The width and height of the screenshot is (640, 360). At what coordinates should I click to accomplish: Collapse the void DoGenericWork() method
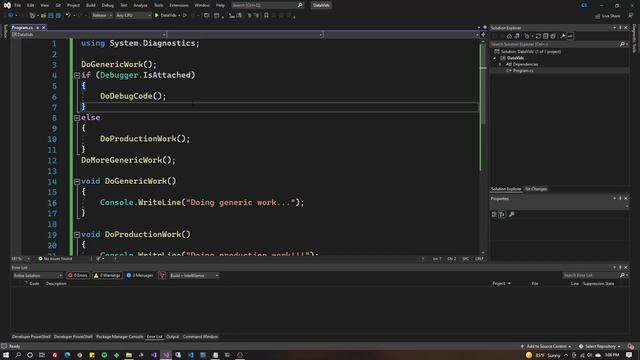[x=77, y=181]
